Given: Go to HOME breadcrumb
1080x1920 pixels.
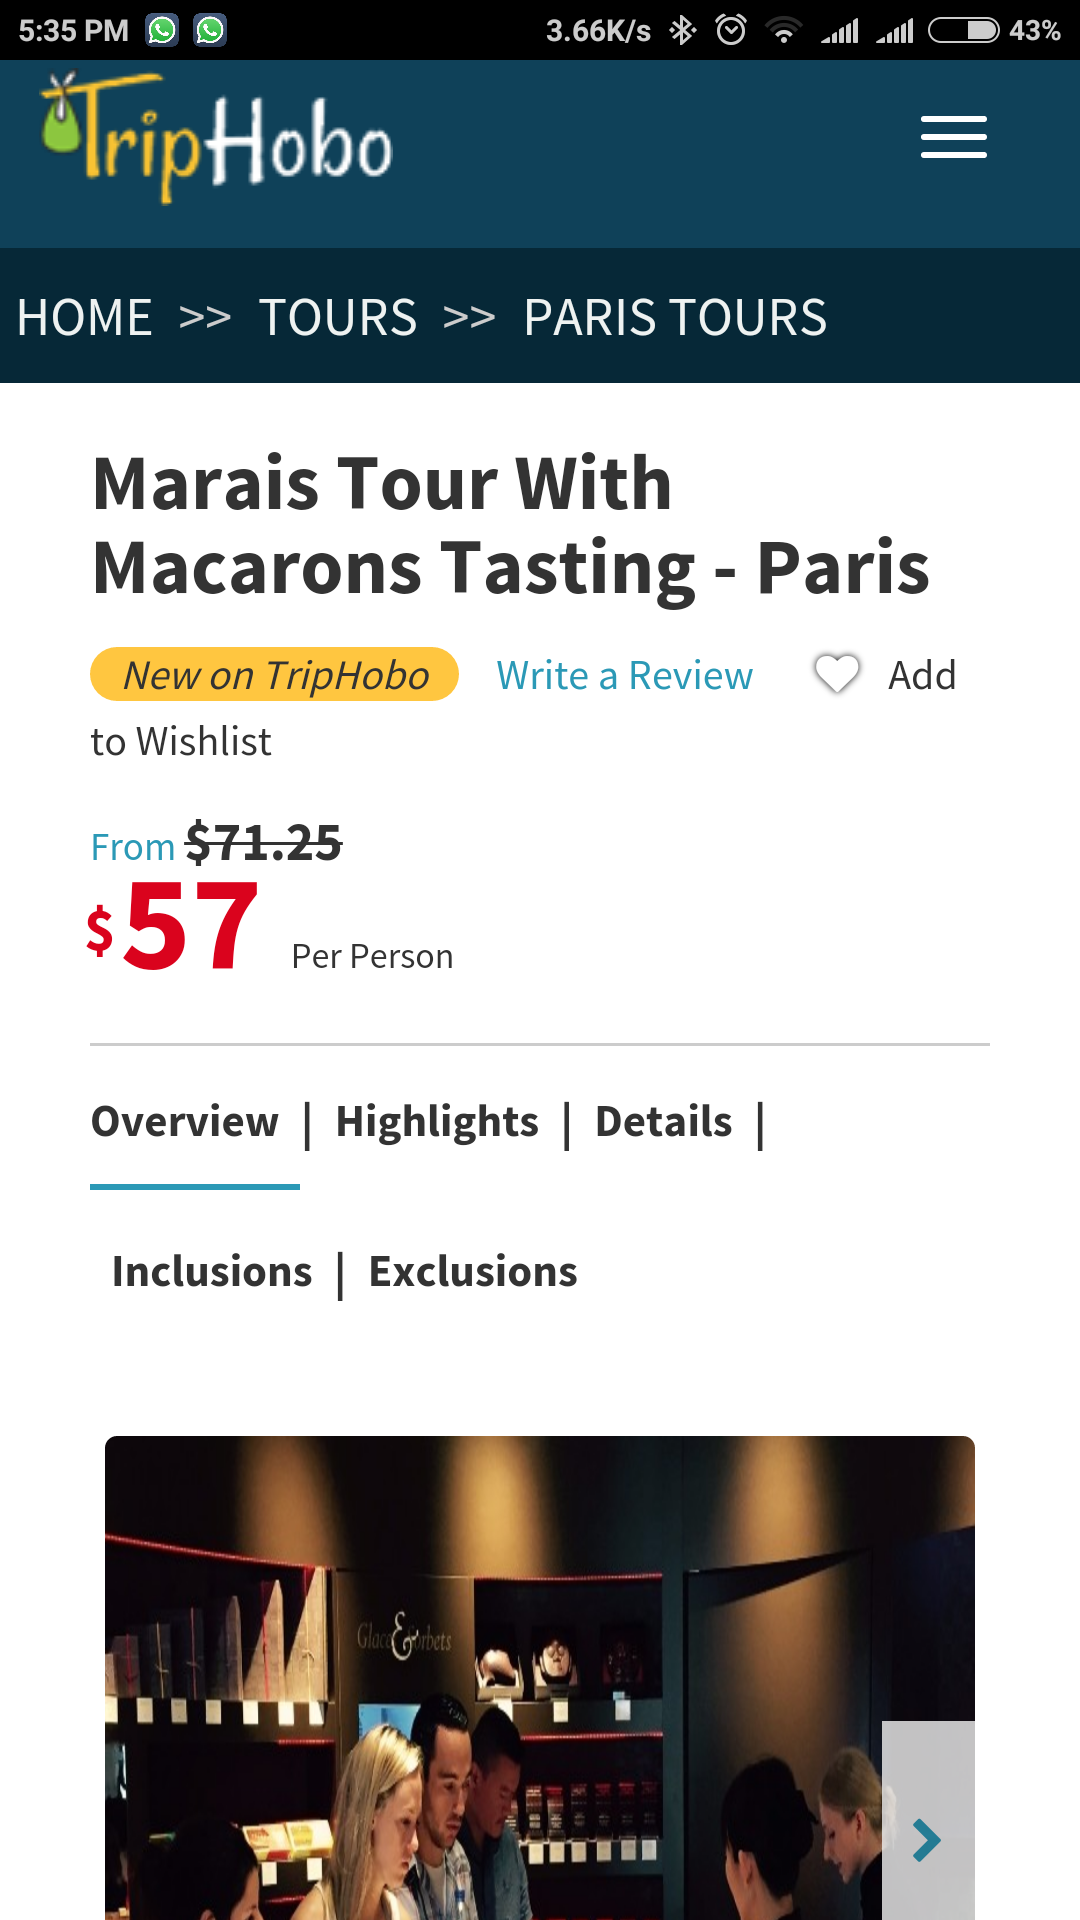Looking at the screenshot, I should tap(85, 318).
